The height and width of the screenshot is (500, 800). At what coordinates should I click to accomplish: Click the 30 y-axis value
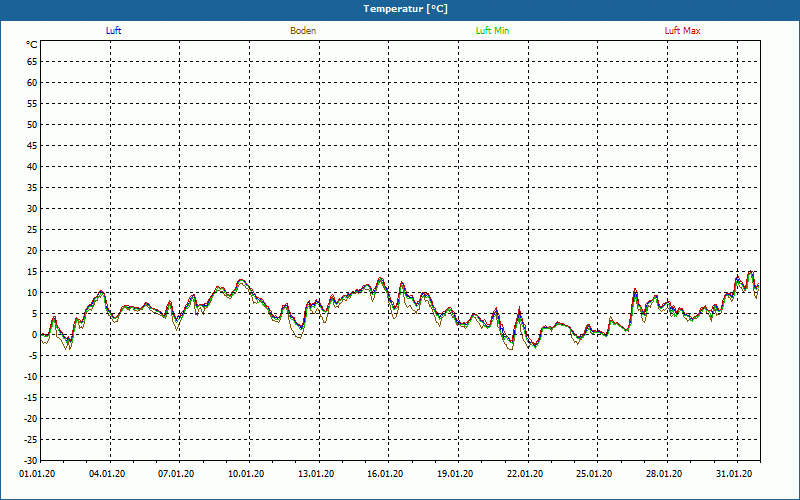[32, 209]
